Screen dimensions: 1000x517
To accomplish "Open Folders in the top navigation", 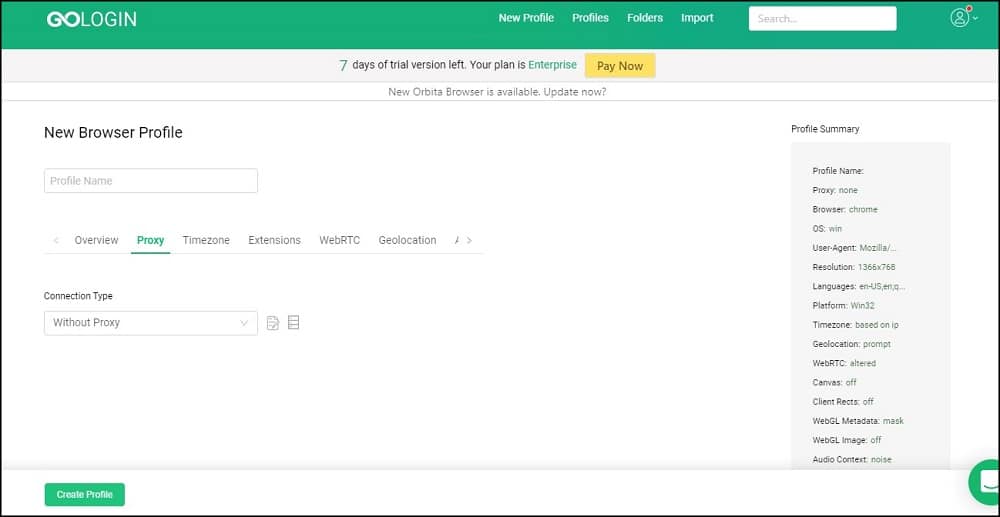I will click(x=645, y=18).
